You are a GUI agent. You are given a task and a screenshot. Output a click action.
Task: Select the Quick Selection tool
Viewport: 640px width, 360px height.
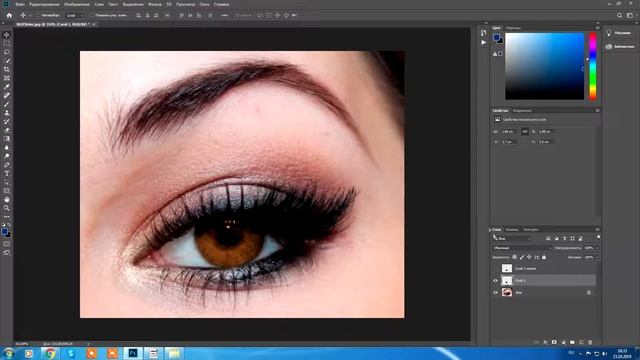click(7, 61)
